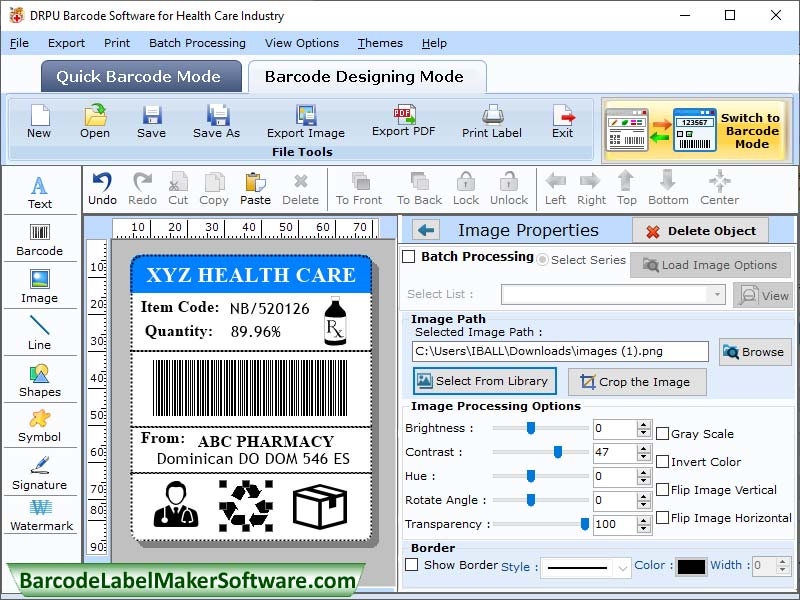Viewport: 800px width, 600px height.
Task: Adjust the Brightness slider
Action: [531, 428]
